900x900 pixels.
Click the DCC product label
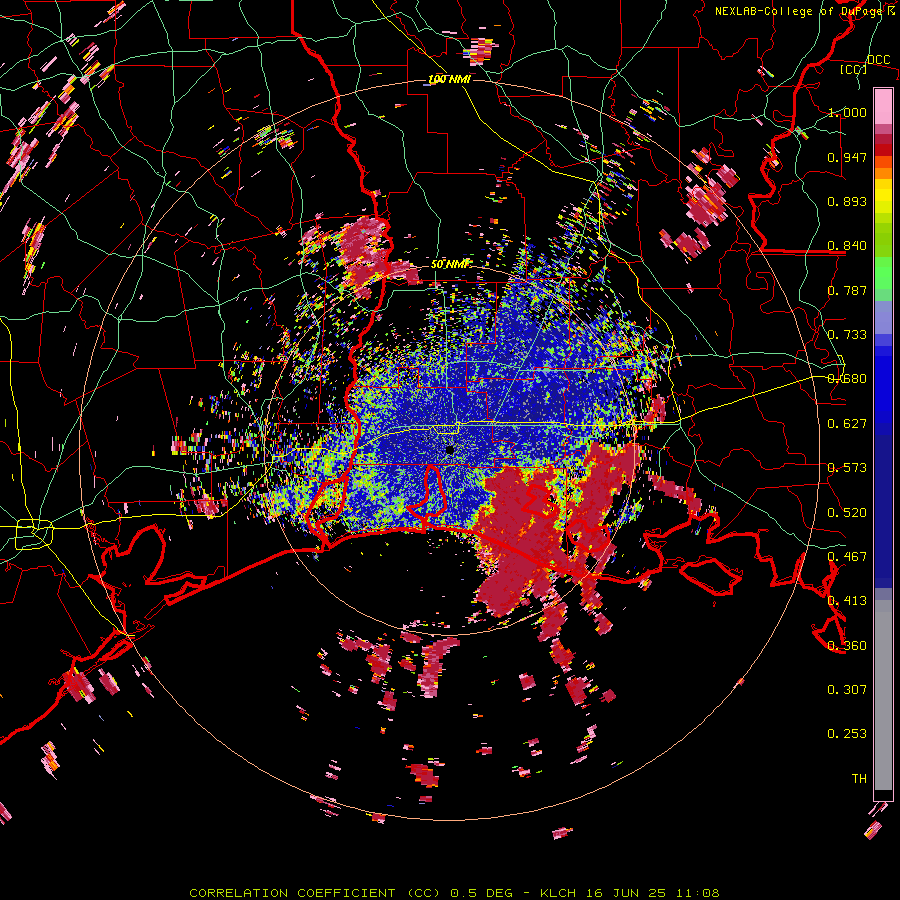(x=878, y=59)
